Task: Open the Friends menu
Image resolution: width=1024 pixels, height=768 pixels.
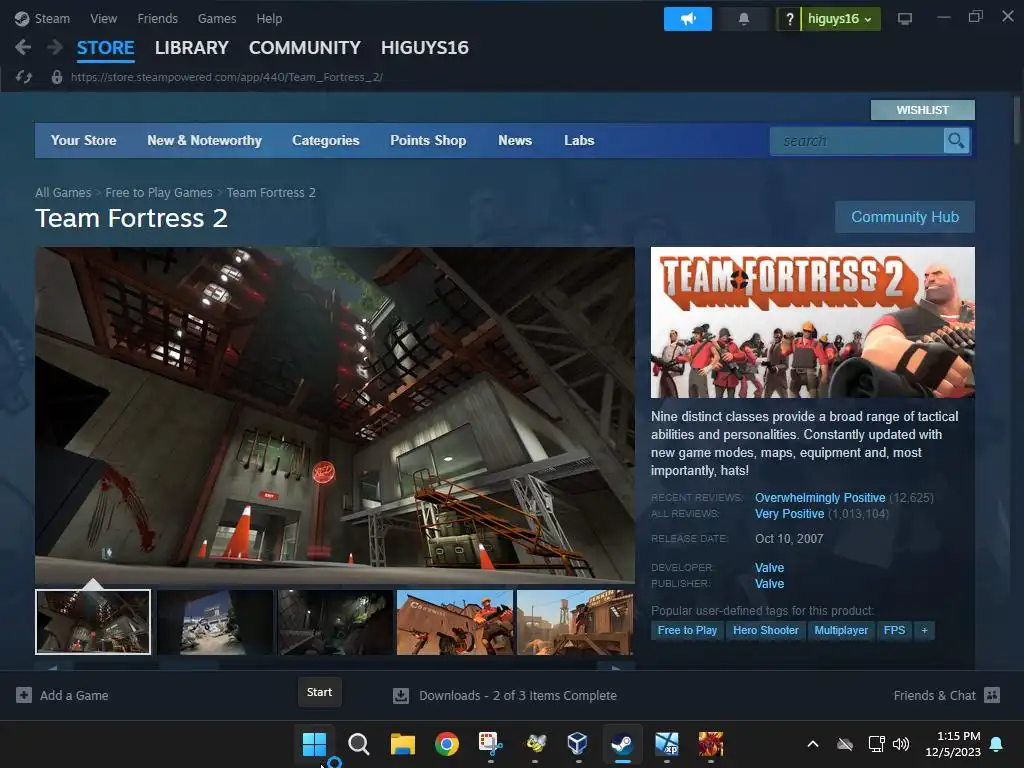Action: point(157,18)
